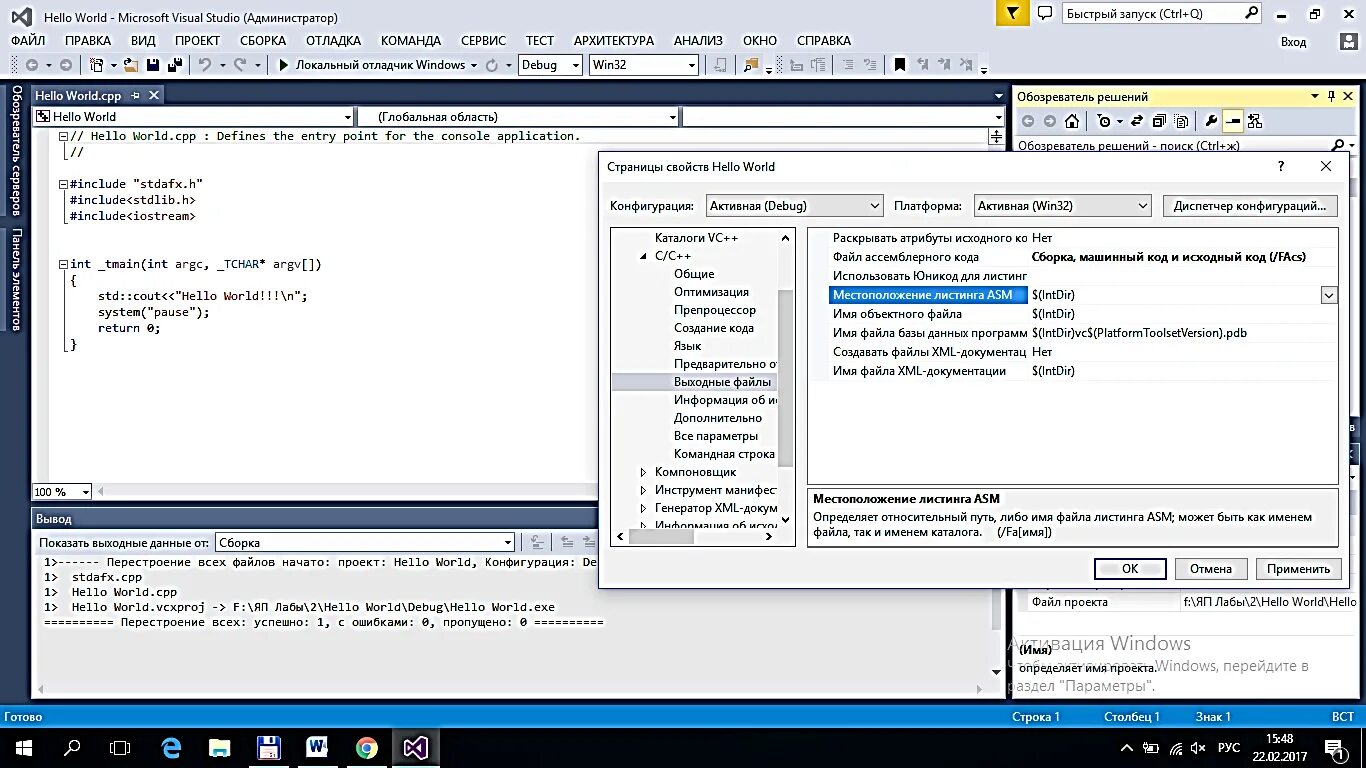Select the Hello World.cpp editor tab

[x=78, y=96]
